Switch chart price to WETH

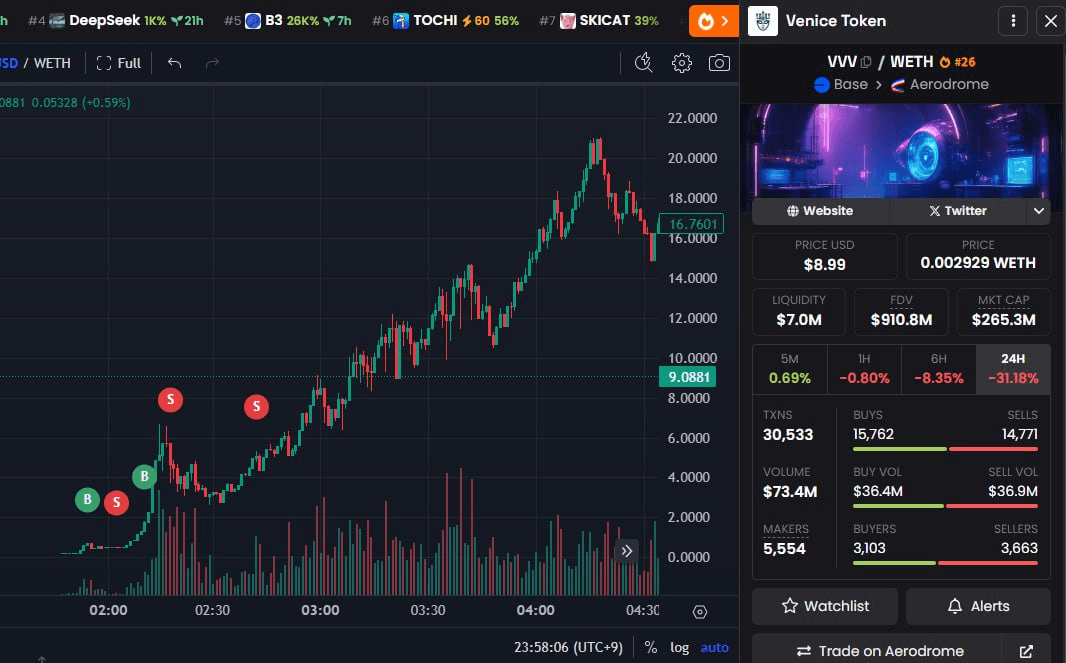point(52,63)
